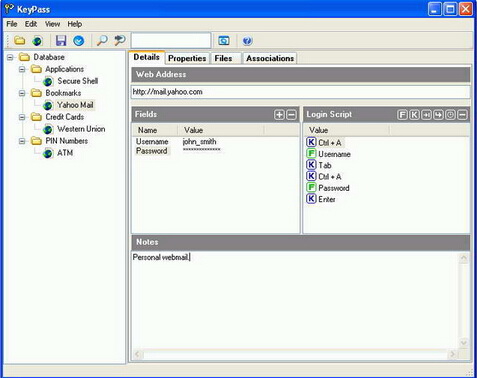This screenshot has height=378, width=477.
Task: Open the Help menu
Action: [75, 24]
